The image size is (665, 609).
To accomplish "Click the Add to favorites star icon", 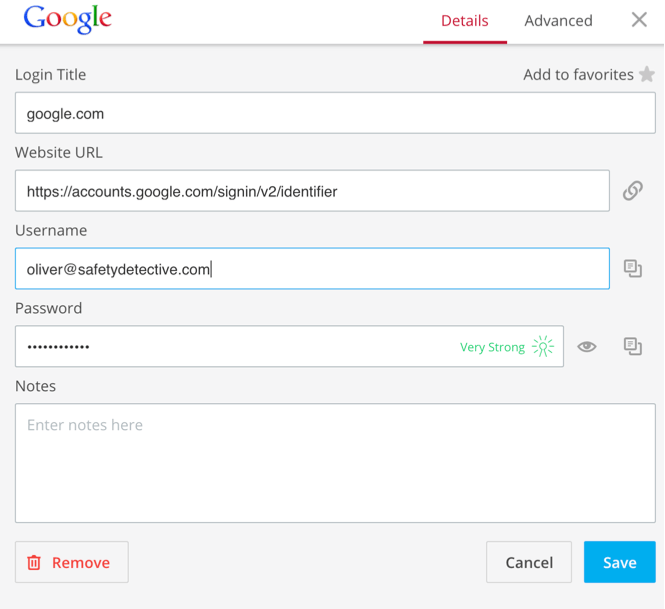I will tap(647, 75).
